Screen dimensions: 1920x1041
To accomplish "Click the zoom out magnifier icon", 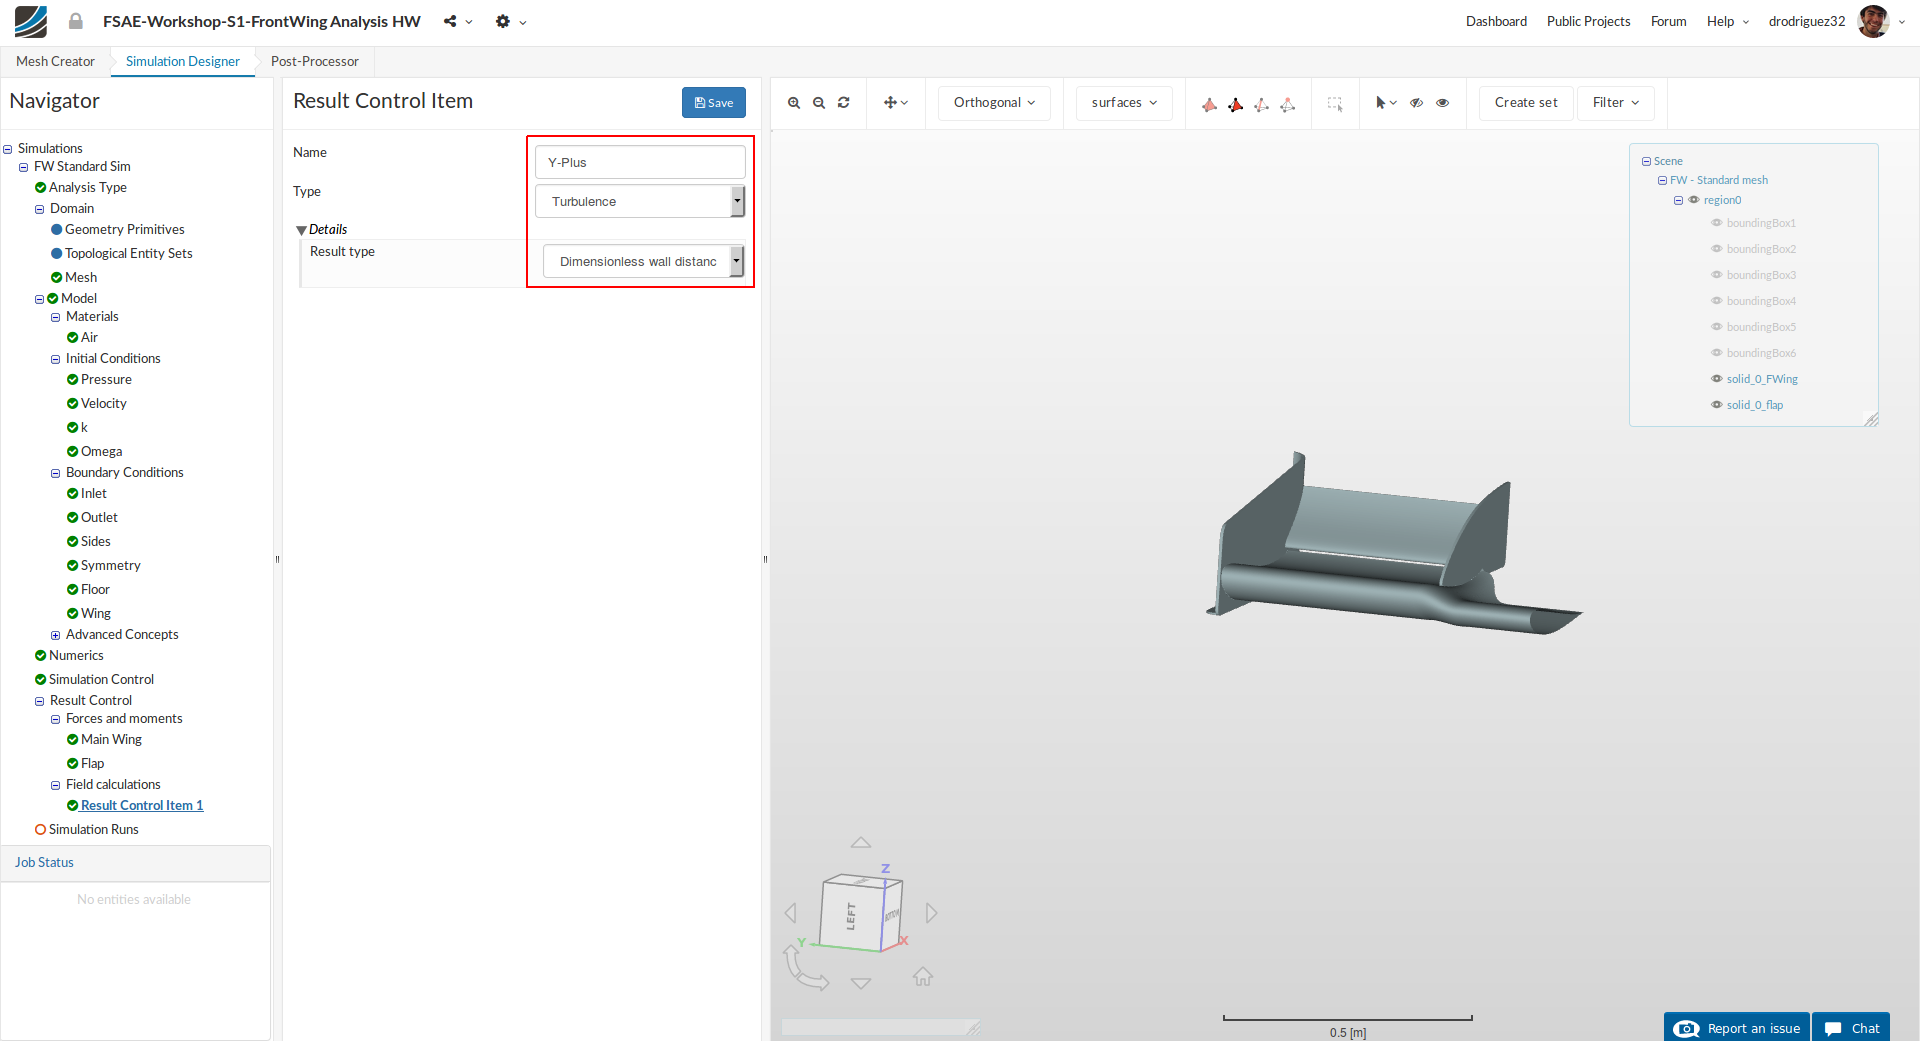I will click(x=819, y=103).
